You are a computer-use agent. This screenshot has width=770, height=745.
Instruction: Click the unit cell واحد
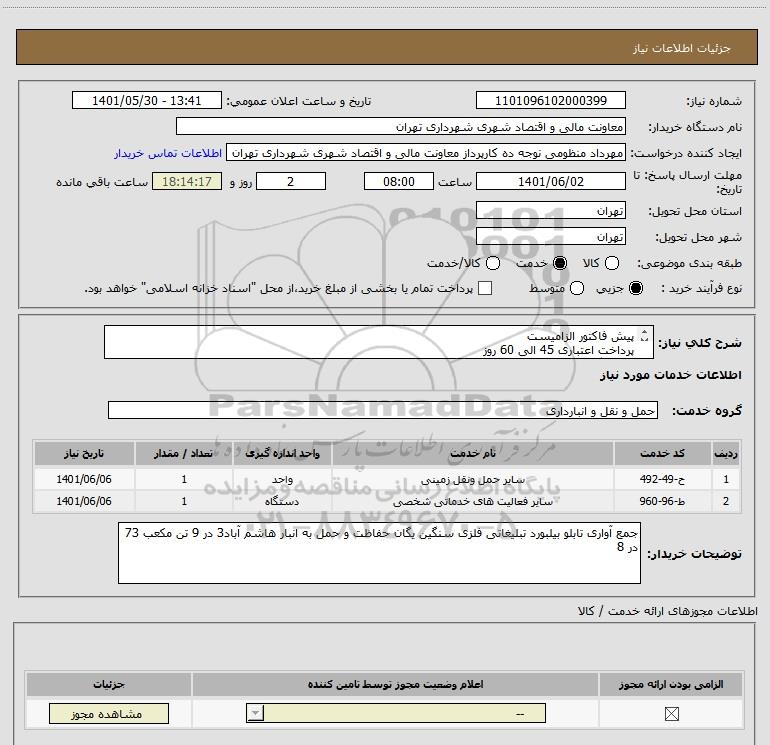coord(282,479)
